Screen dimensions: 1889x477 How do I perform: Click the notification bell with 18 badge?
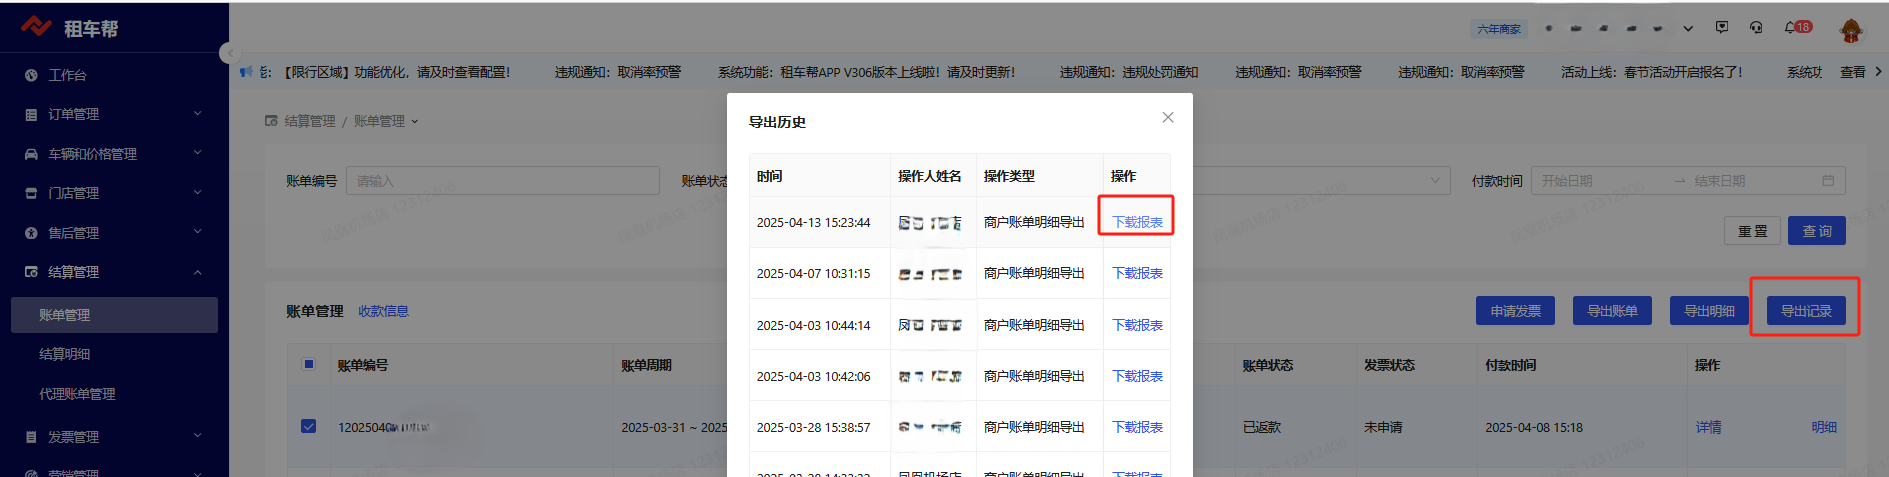[1790, 28]
